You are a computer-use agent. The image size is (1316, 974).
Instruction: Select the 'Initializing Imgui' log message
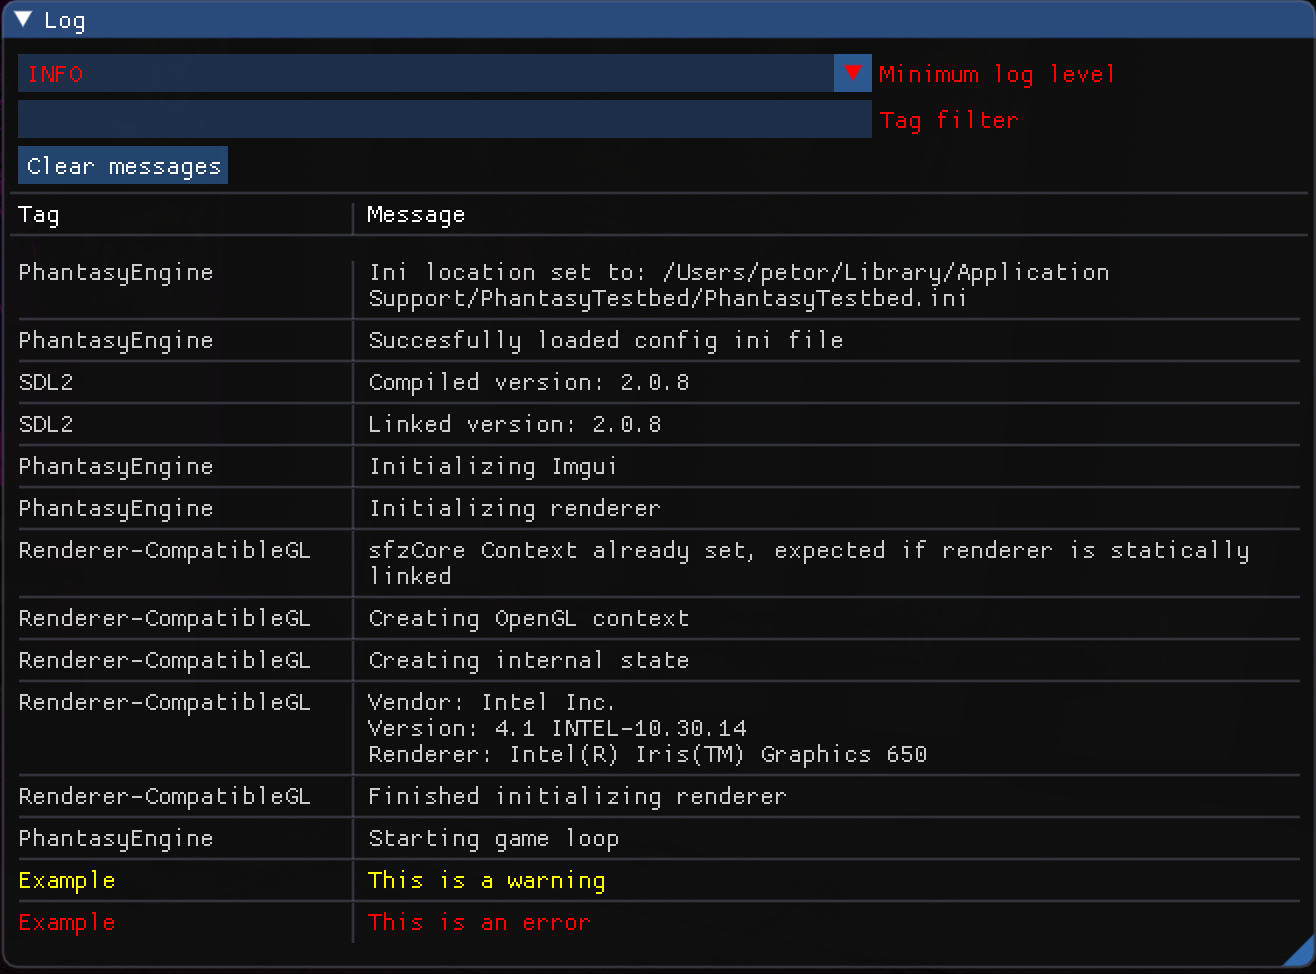pyautogui.click(x=492, y=466)
